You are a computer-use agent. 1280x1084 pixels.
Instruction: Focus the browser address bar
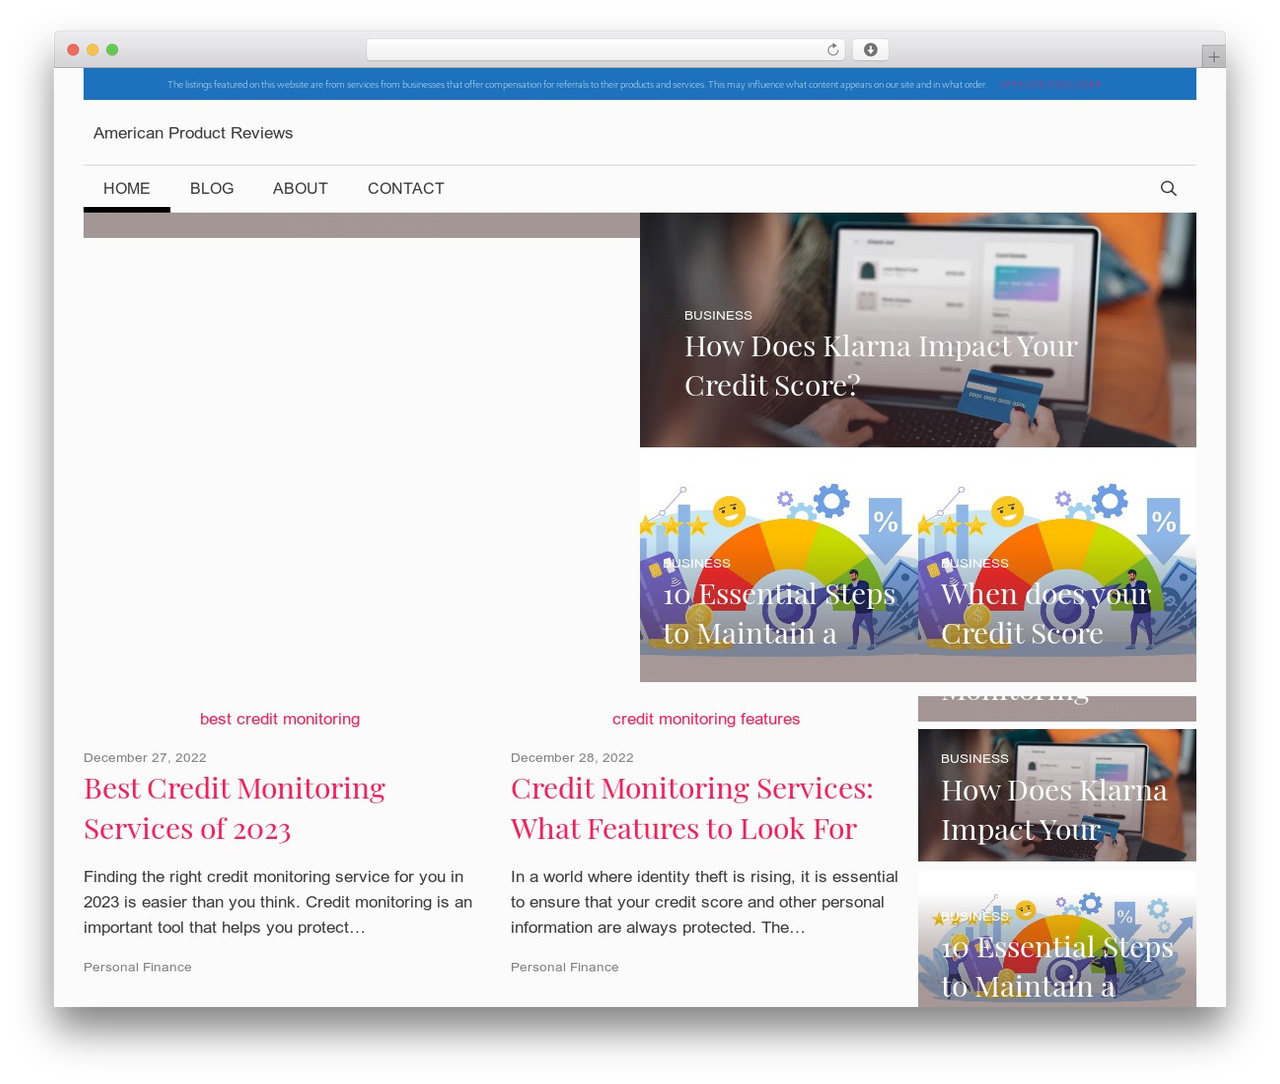pyautogui.click(x=606, y=50)
